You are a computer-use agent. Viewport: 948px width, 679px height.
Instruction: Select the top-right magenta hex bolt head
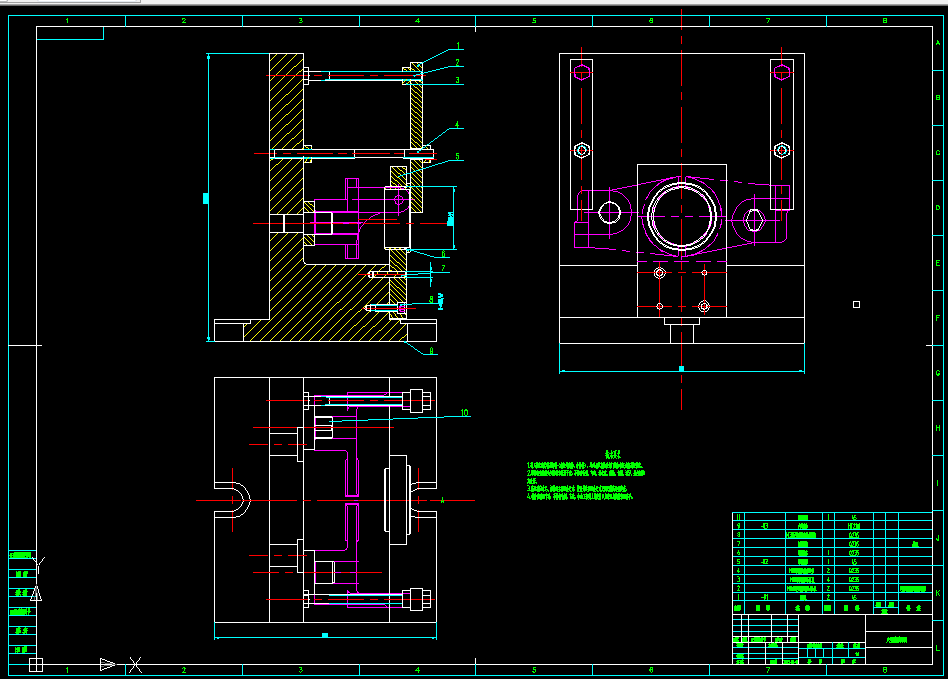(782, 73)
